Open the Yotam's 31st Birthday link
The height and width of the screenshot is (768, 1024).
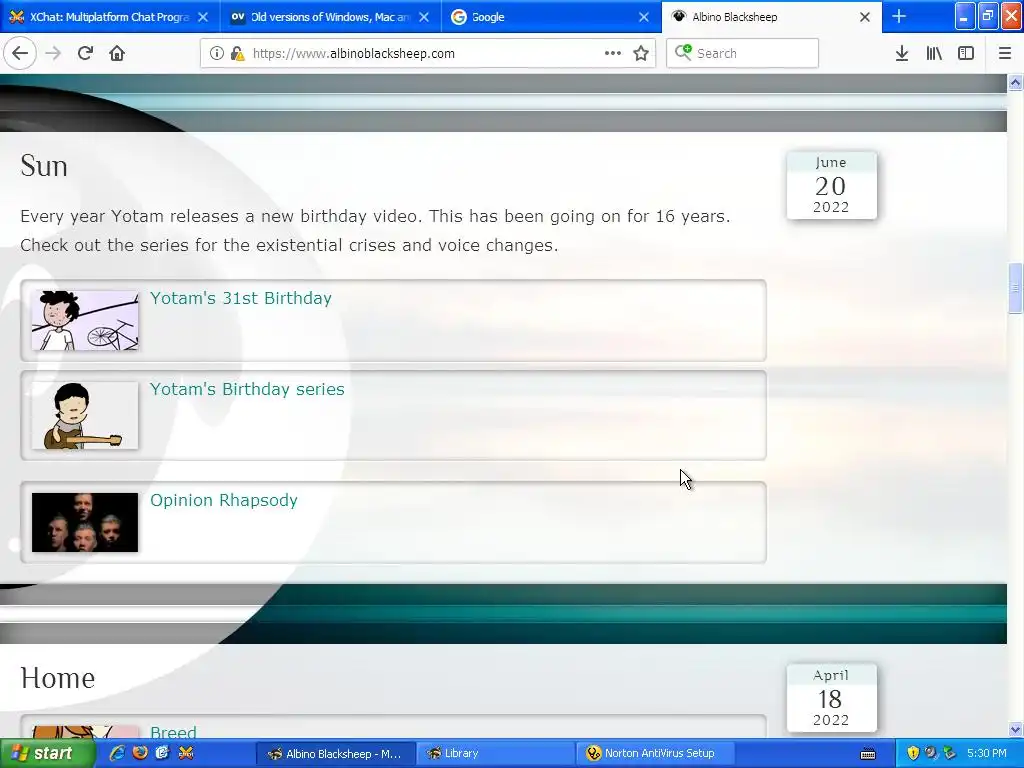[241, 298]
